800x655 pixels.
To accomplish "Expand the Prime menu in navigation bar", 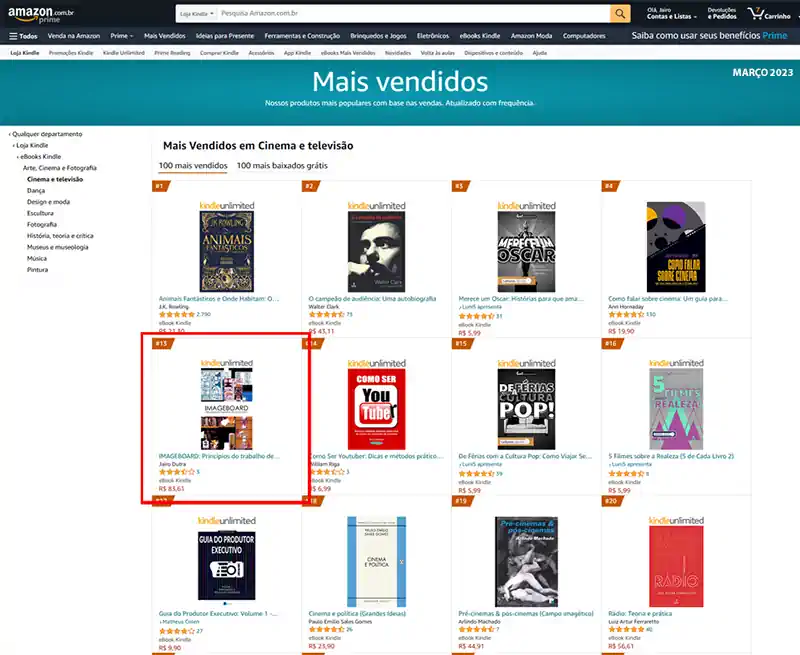I will coord(121,36).
